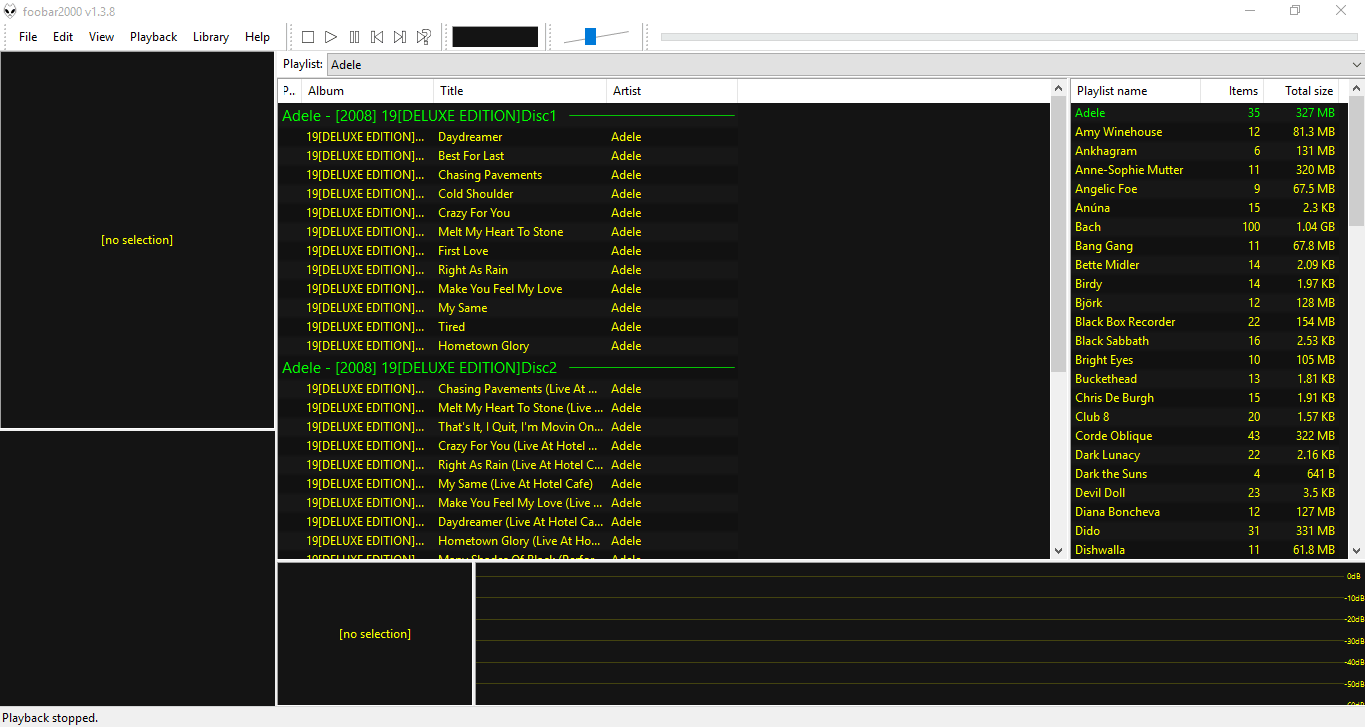Click the Playback stopped status bar text

tap(51, 718)
